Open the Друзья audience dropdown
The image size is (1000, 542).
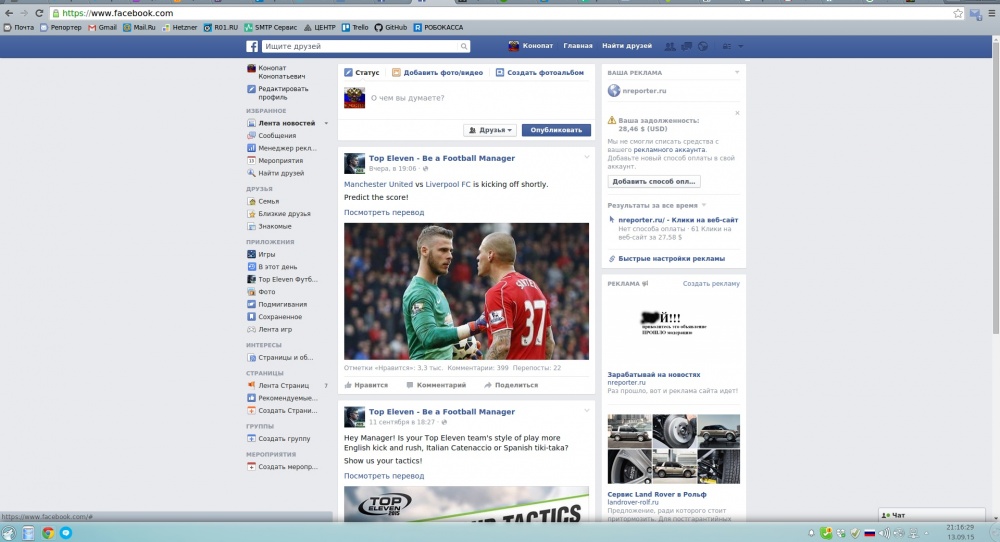pos(490,130)
